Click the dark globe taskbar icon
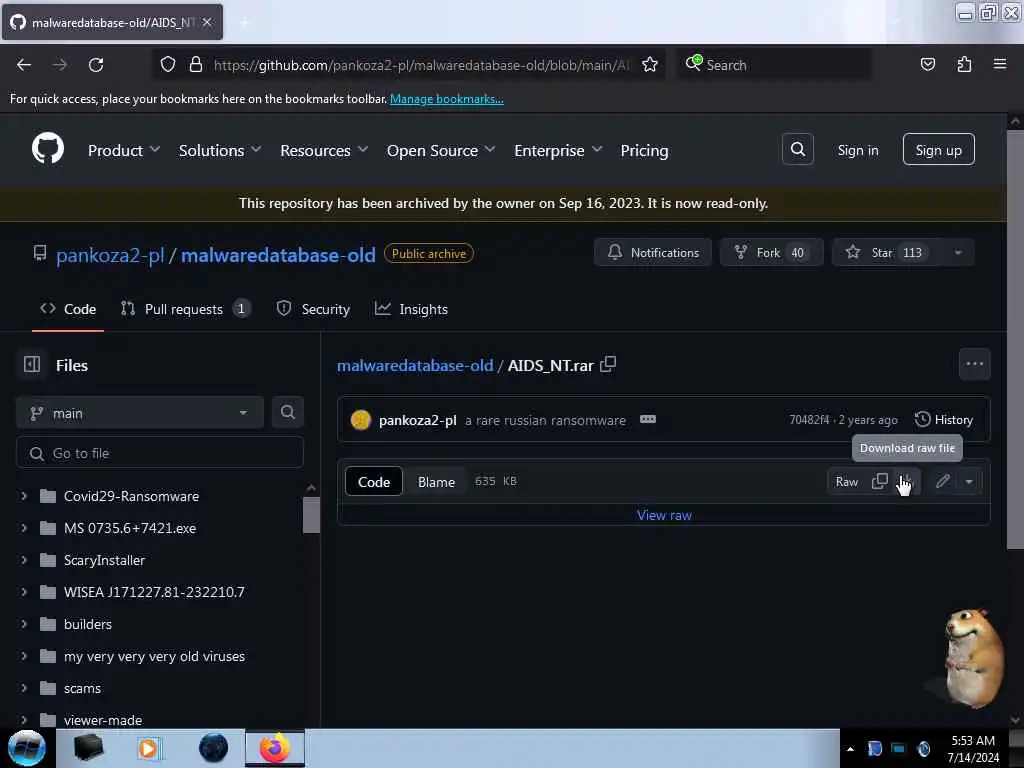The width and height of the screenshot is (1024, 768). 213,748
